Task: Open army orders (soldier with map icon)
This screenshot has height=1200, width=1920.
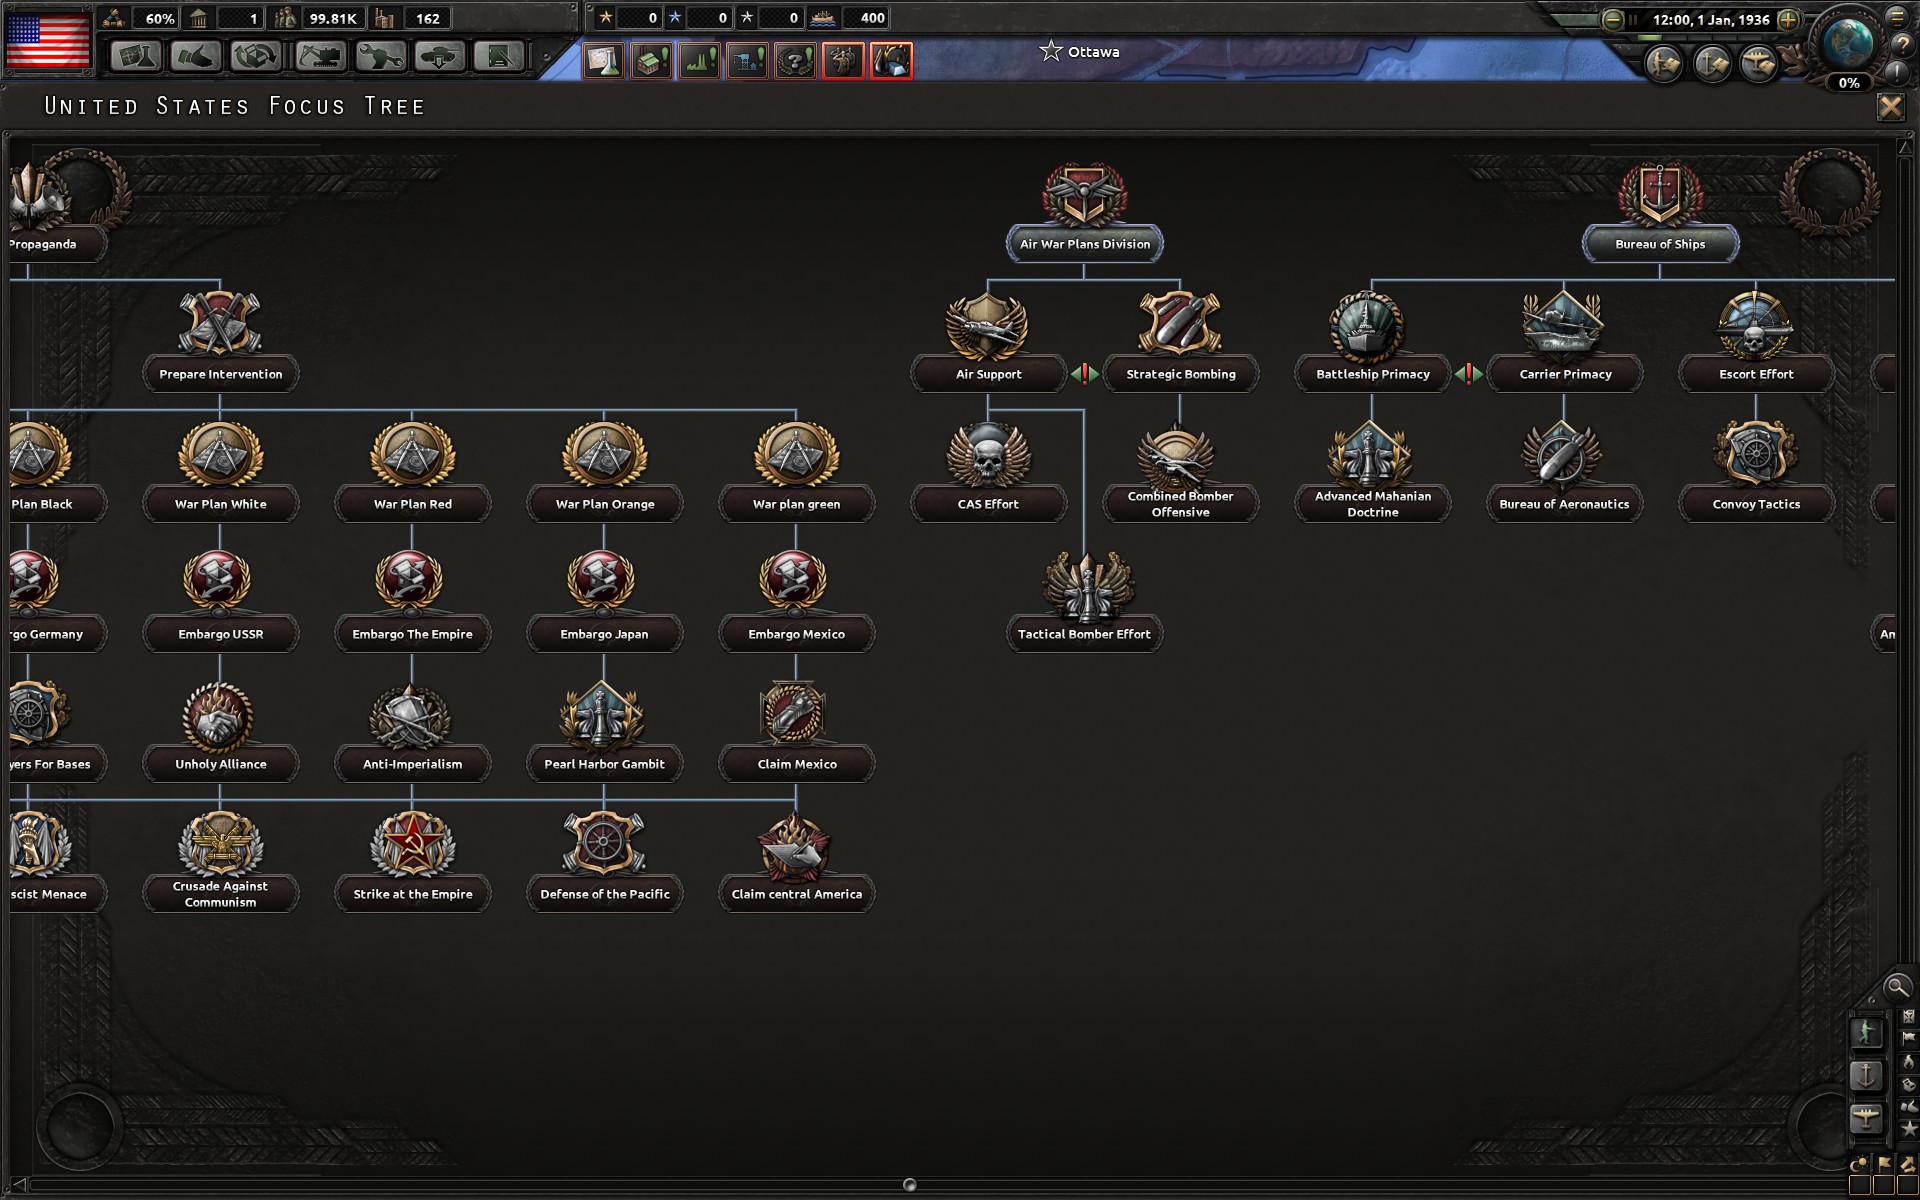Action: click(x=1664, y=64)
